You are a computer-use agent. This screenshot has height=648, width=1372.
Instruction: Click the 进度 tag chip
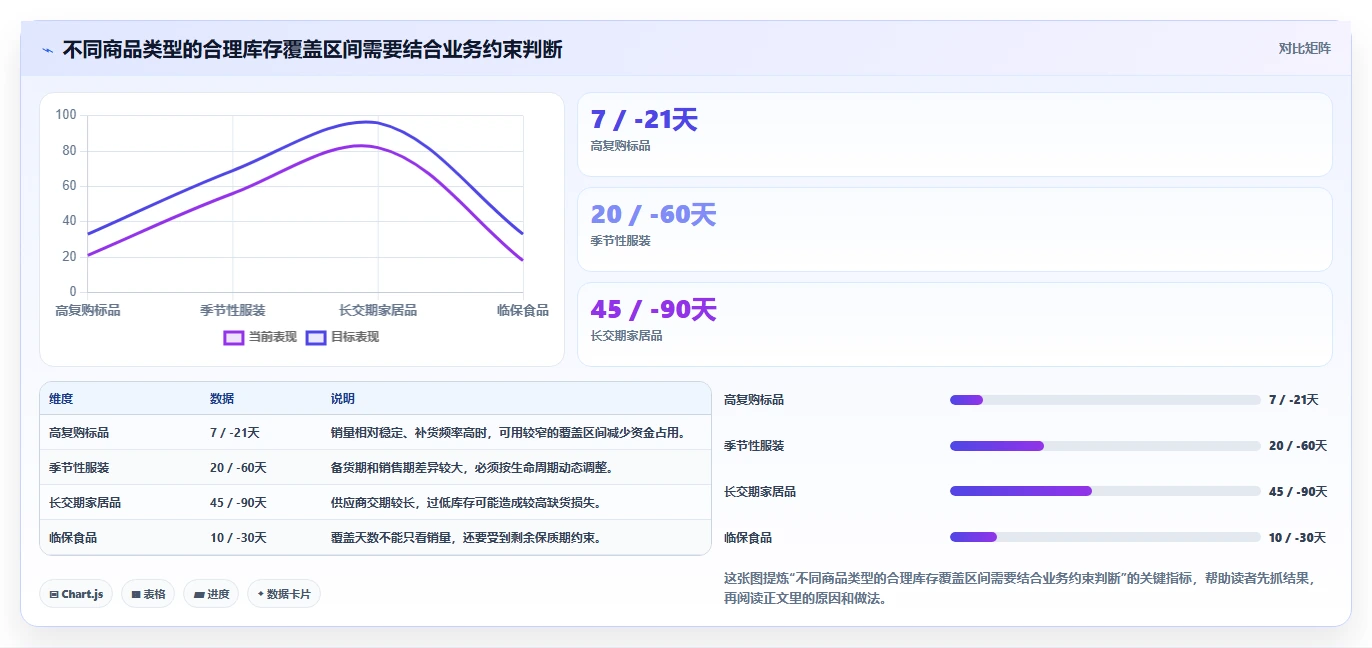click(211, 594)
